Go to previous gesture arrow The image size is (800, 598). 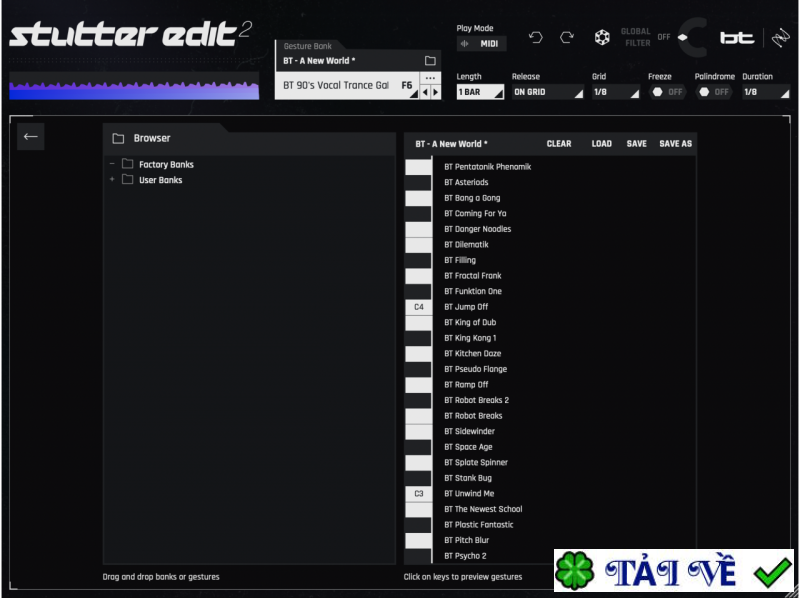click(425, 92)
